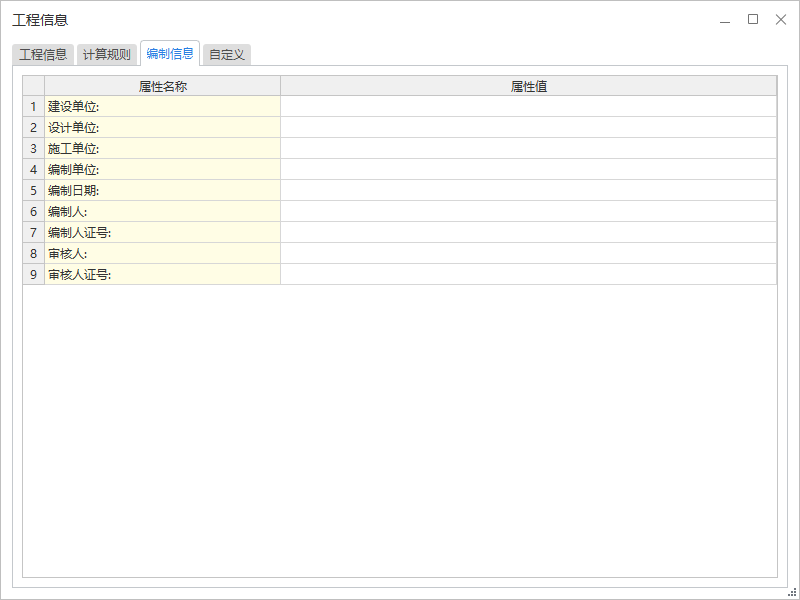This screenshot has height=600, width=800.
Task: Maximize the 工程信息 window
Action: [x=753, y=19]
